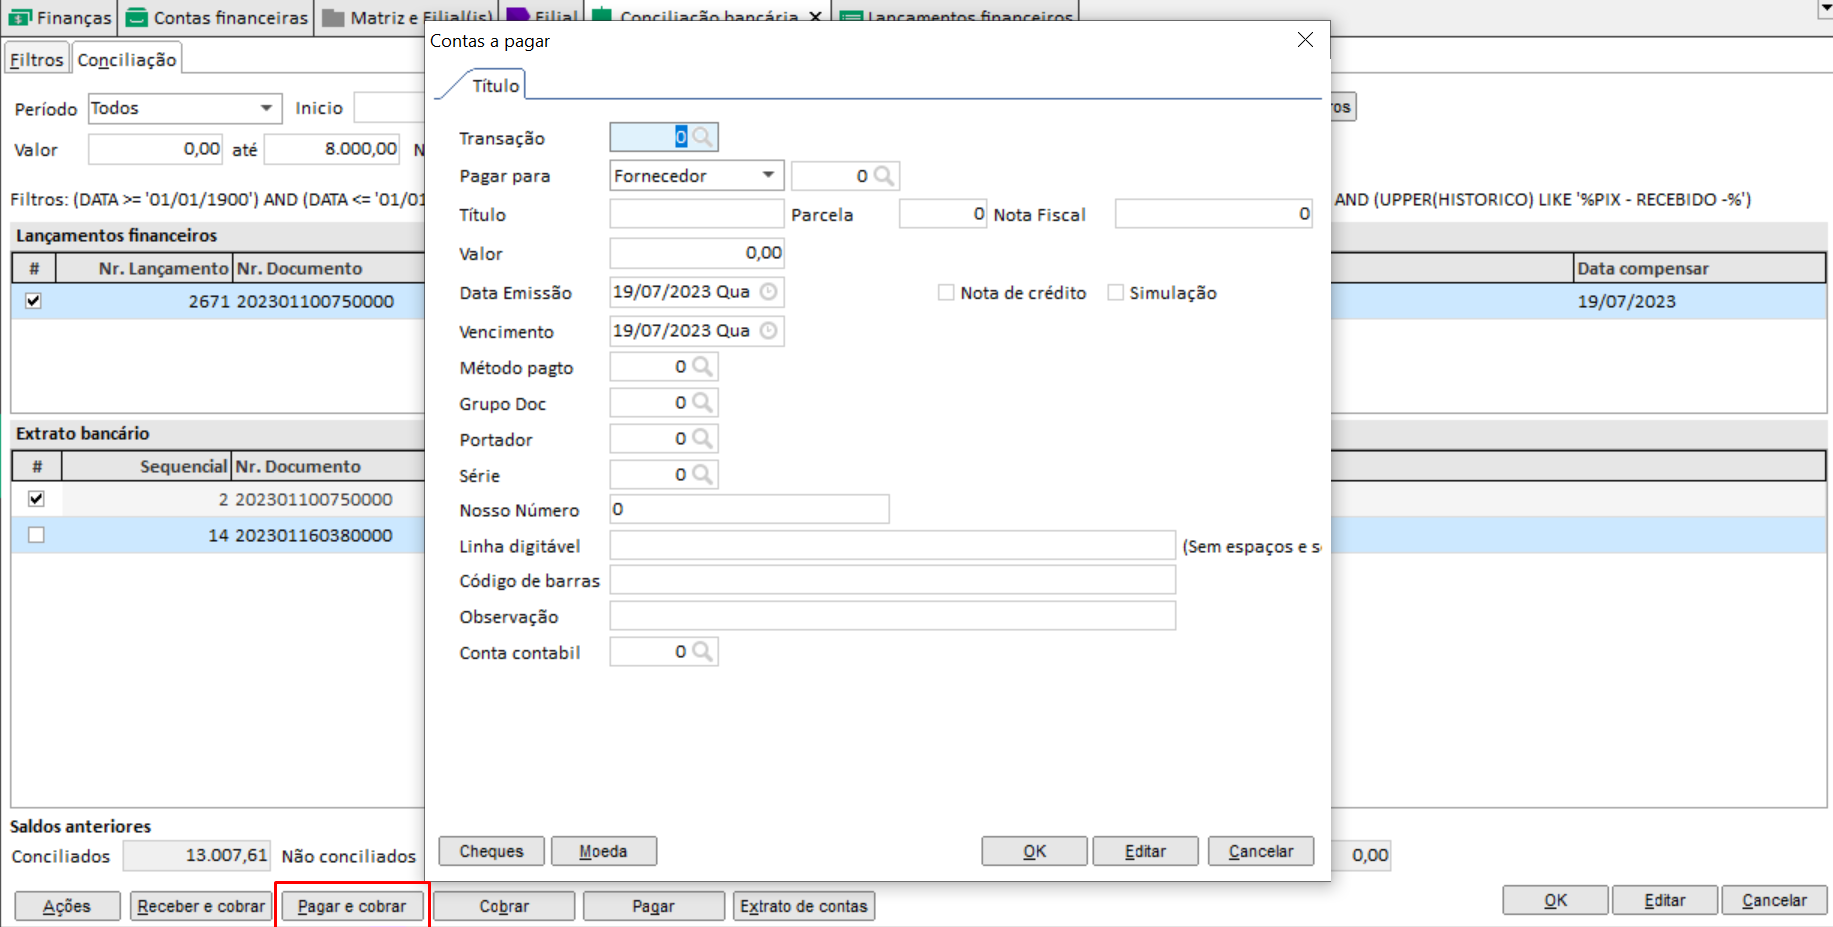Close the Conciliação bancária tab
This screenshot has height=927, width=1833.
815,17
